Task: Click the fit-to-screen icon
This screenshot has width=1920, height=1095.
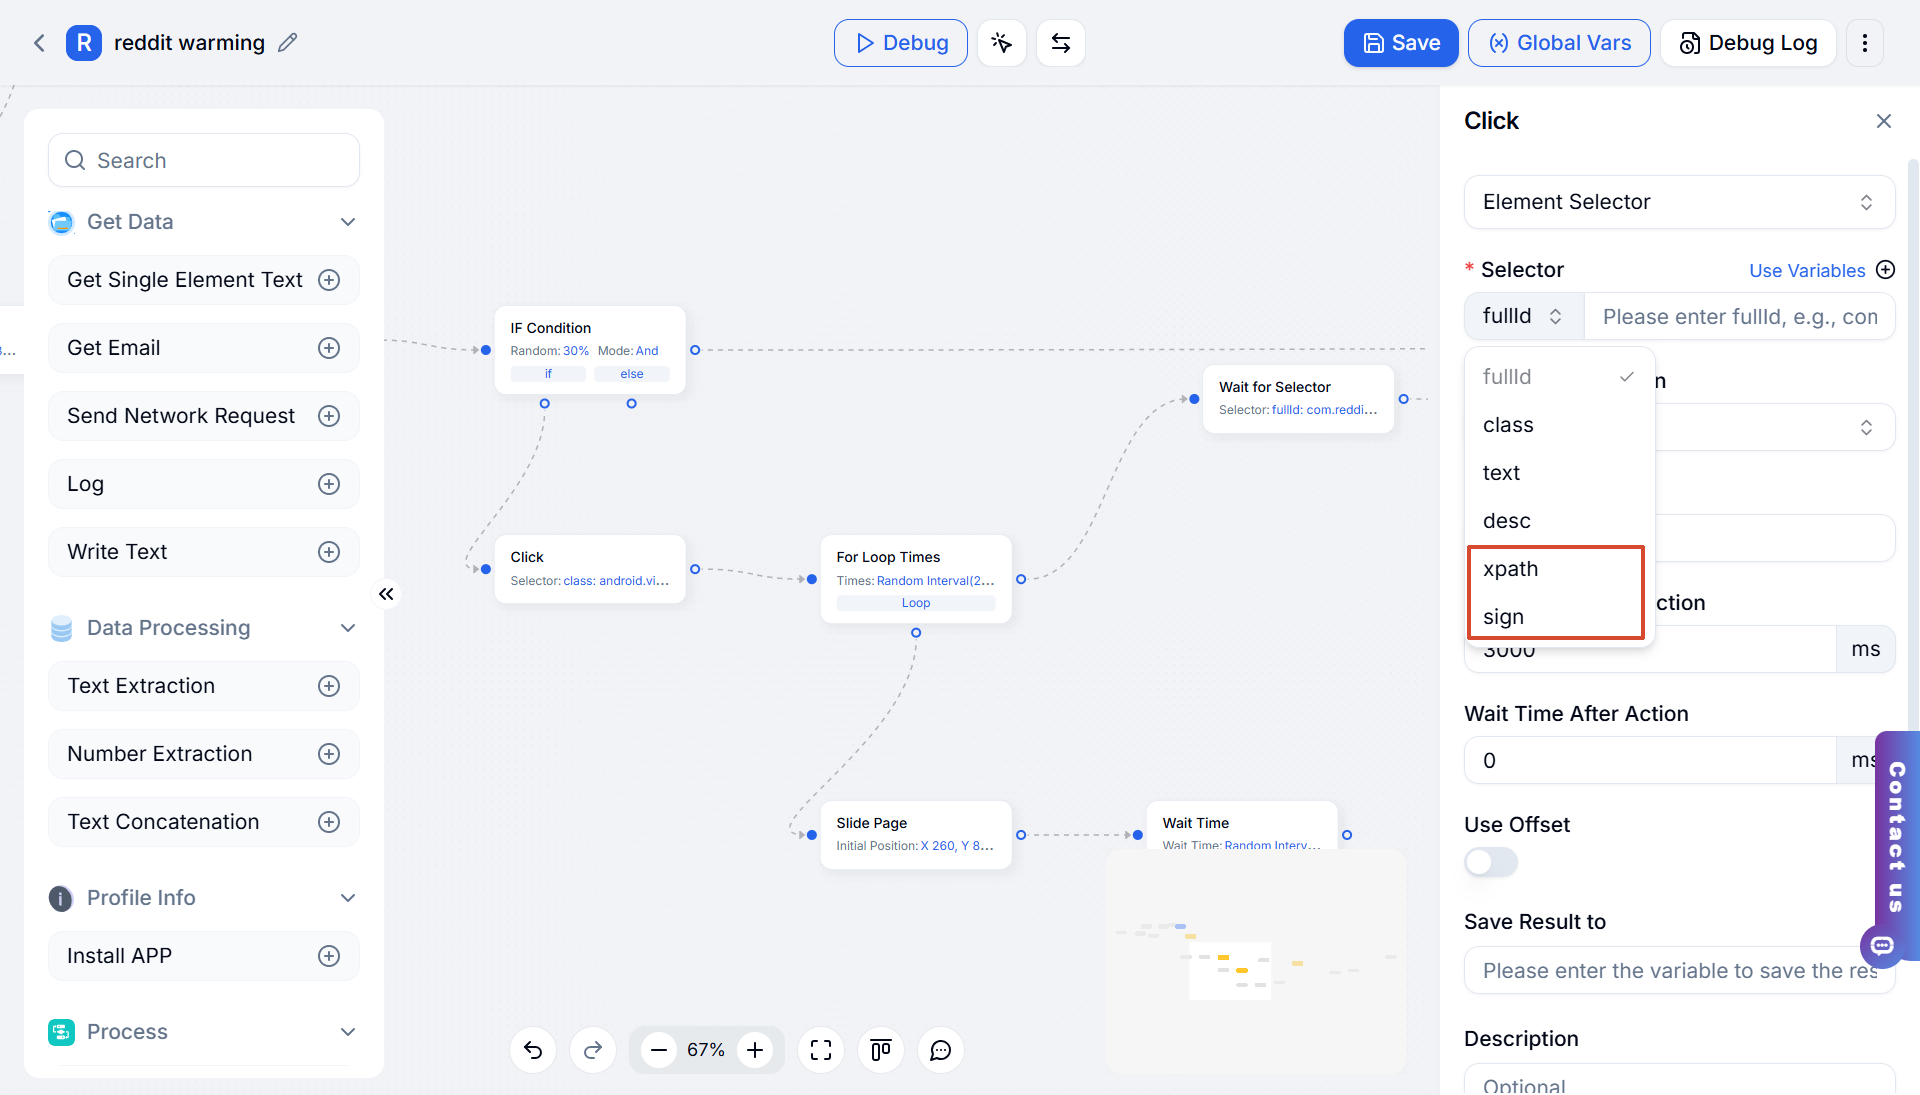Action: pos(821,1050)
